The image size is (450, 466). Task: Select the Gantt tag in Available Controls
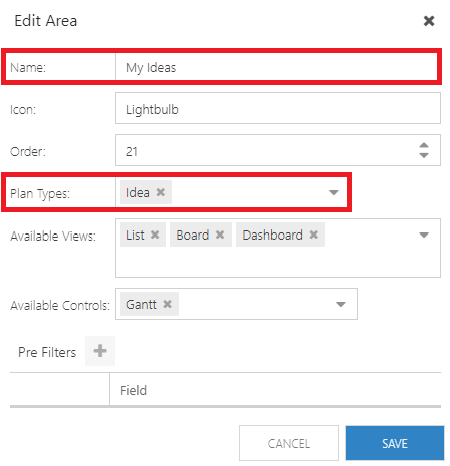tap(141, 304)
